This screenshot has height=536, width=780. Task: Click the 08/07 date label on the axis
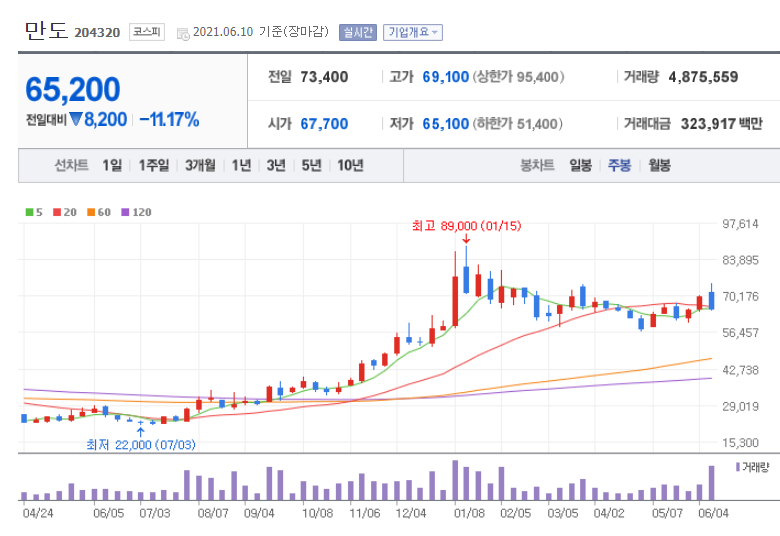pyautogui.click(x=213, y=513)
